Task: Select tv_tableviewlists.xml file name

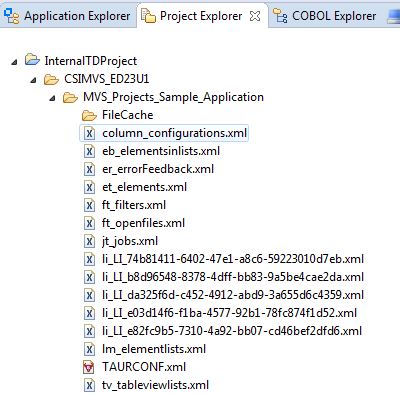Action: click(x=155, y=385)
